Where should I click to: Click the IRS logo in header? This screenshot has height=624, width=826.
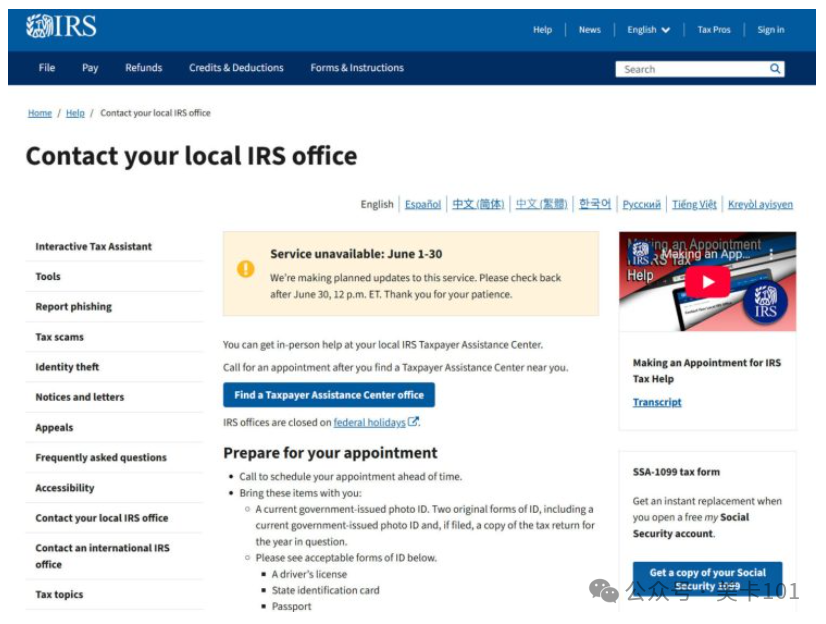[61, 26]
